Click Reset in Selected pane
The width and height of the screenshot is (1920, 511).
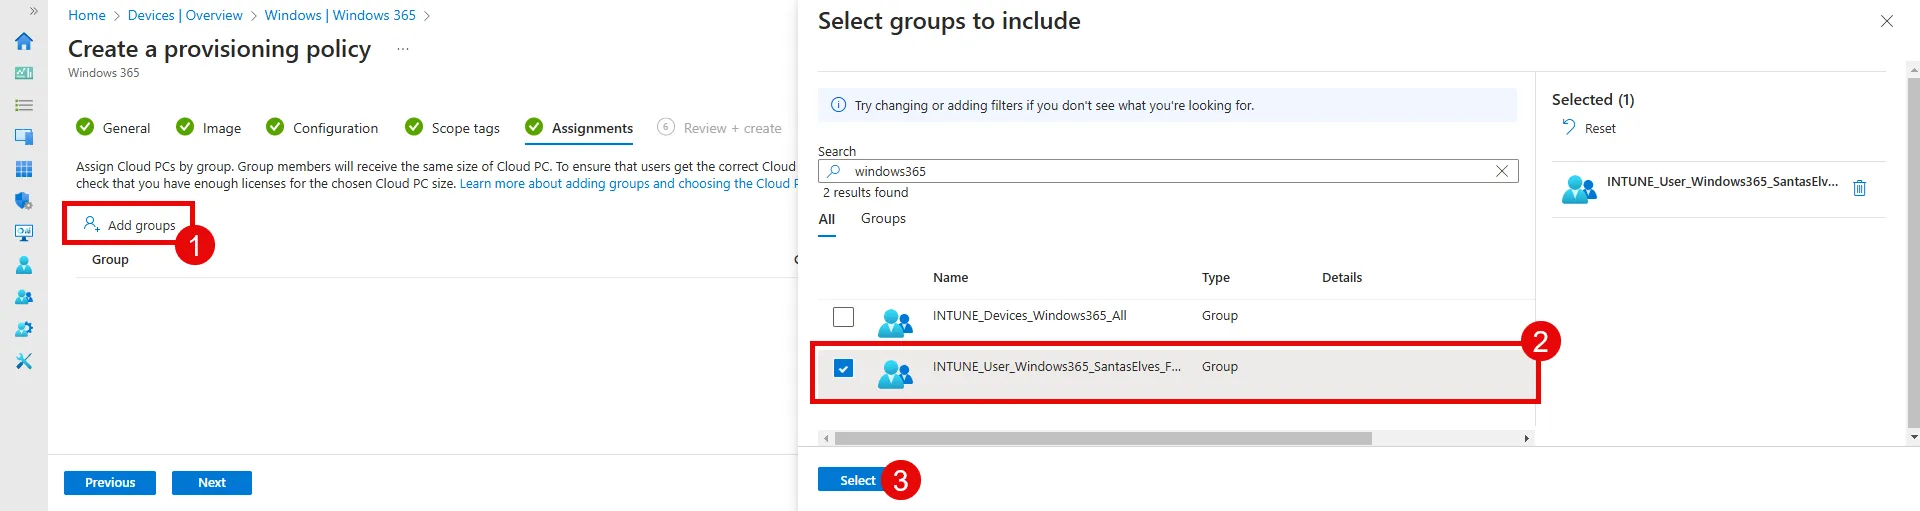(x=1589, y=128)
